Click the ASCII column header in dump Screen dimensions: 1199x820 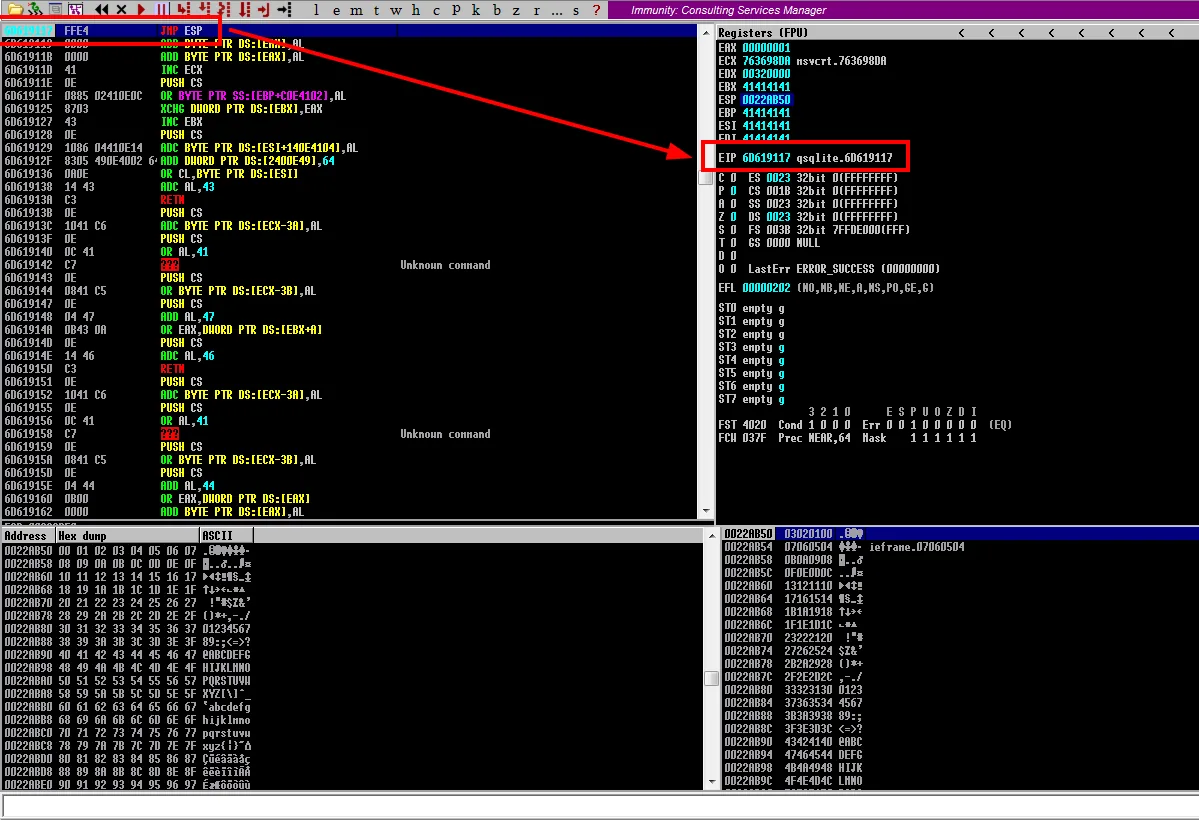(x=226, y=535)
